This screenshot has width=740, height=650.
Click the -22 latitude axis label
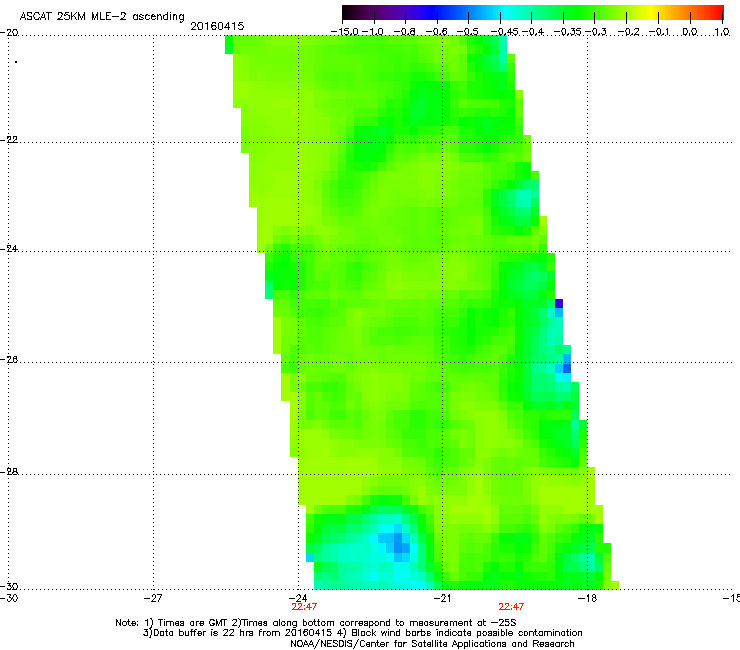(x=9, y=140)
